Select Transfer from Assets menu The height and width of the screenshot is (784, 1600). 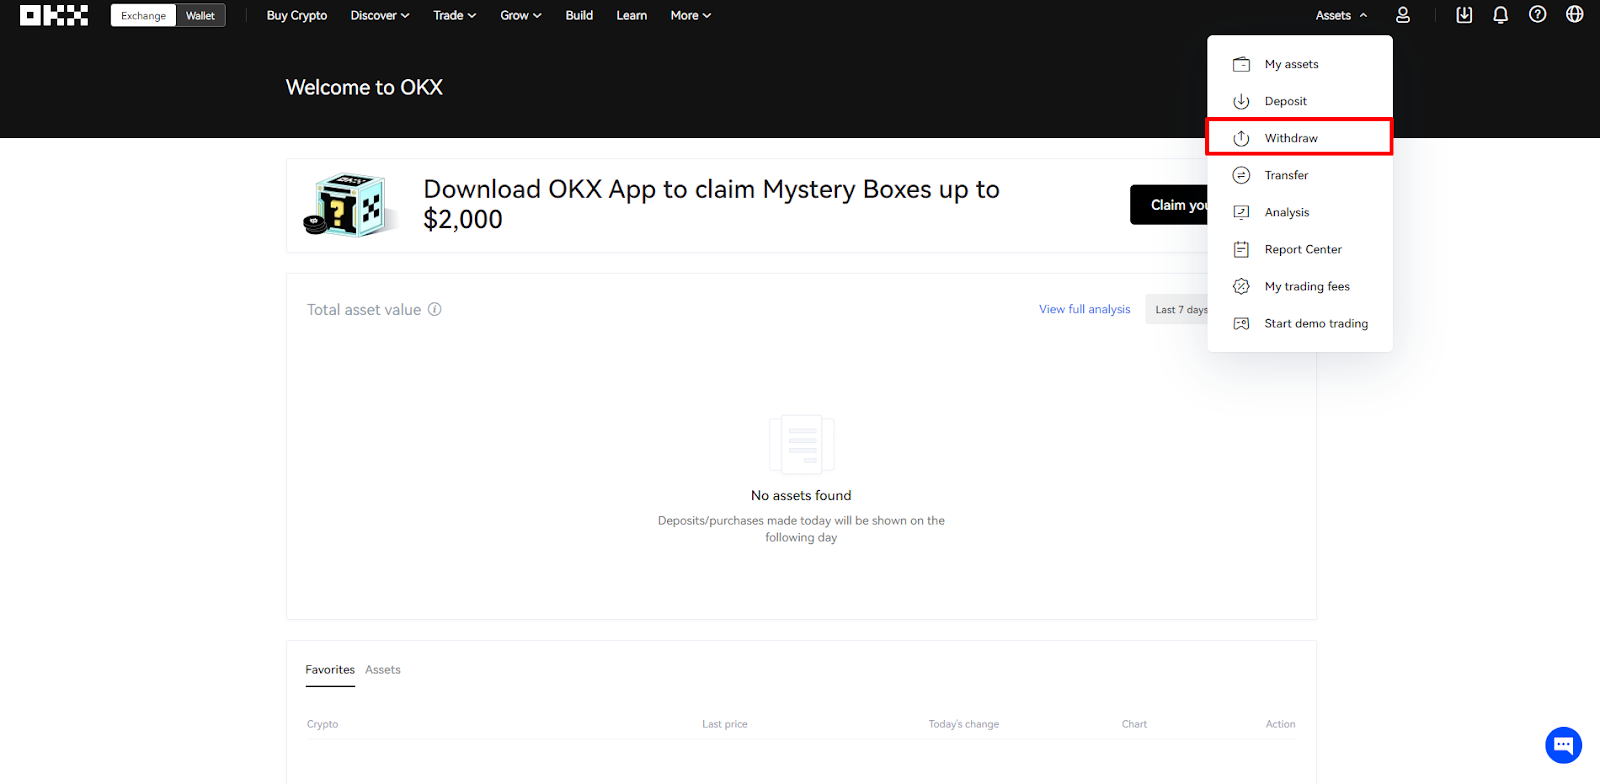(x=1300, y=175)
